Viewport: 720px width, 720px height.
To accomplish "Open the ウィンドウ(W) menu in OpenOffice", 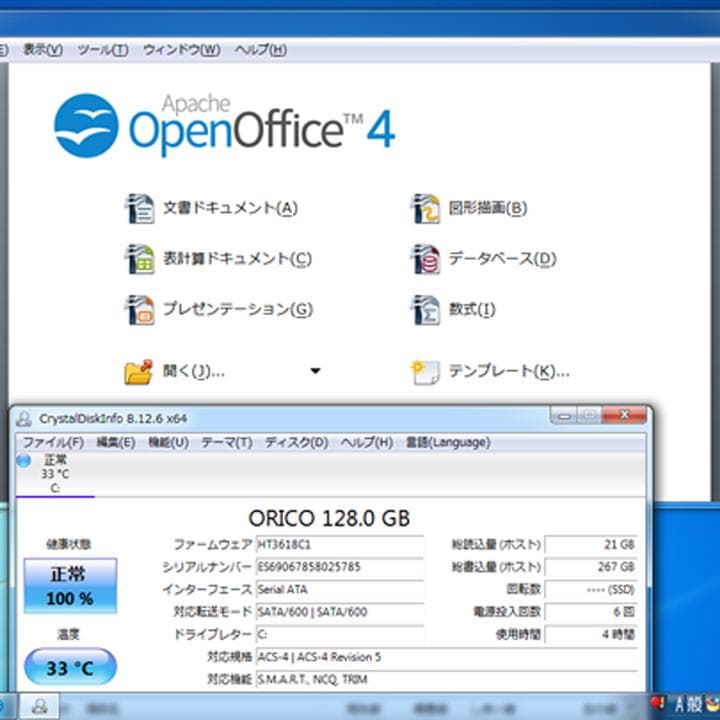I will [182, 49].
